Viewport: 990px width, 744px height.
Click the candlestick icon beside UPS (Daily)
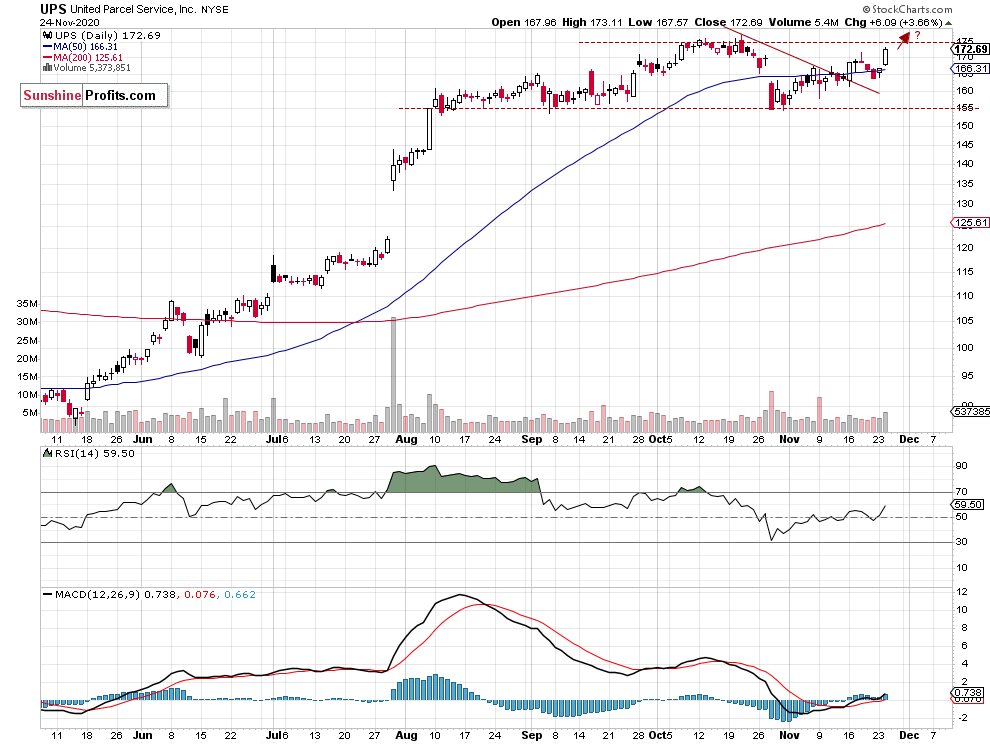click(x=47, y=36)
